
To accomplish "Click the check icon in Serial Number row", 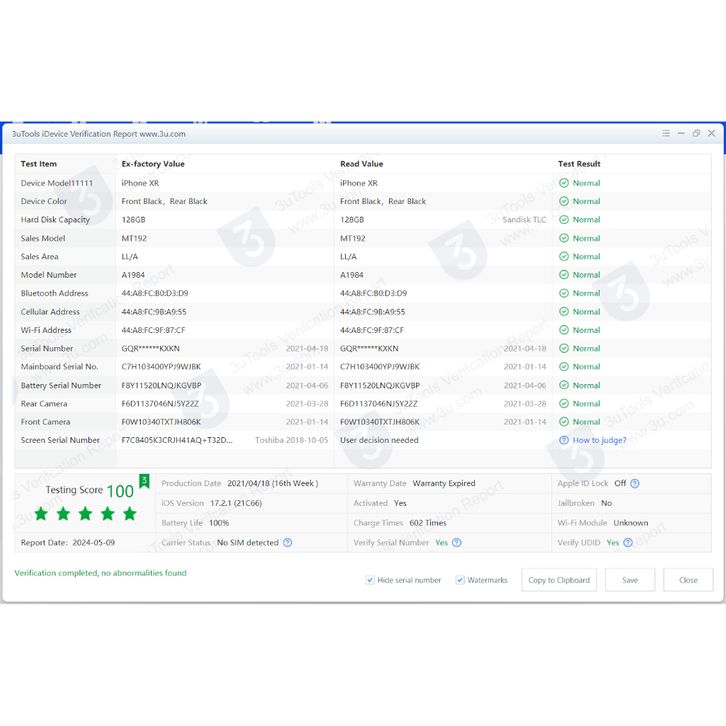I will [x=564, y=348].
